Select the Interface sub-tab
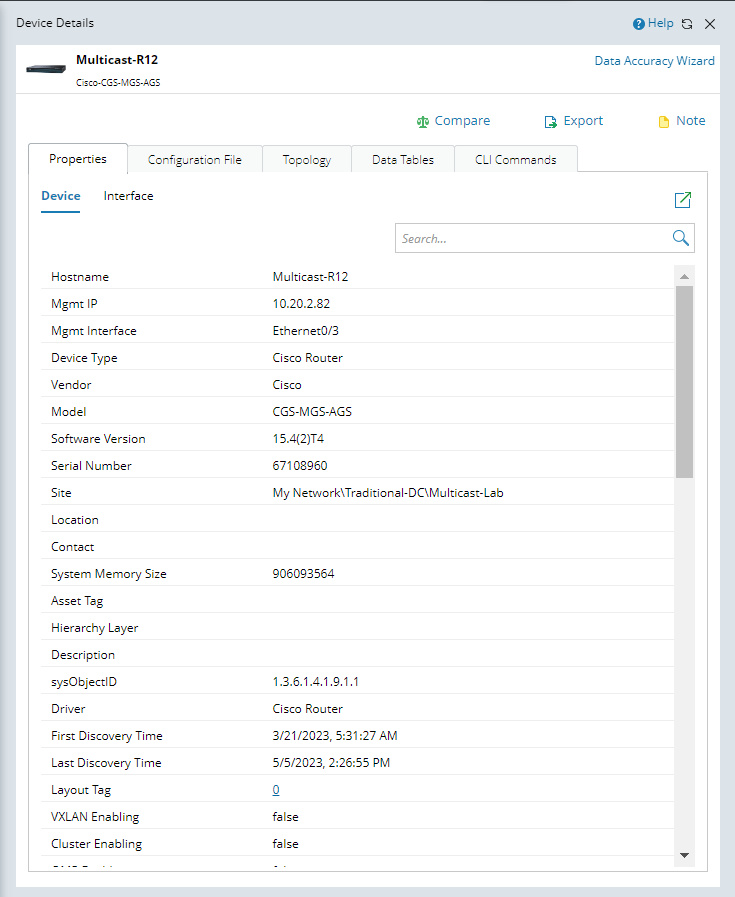 128,196
